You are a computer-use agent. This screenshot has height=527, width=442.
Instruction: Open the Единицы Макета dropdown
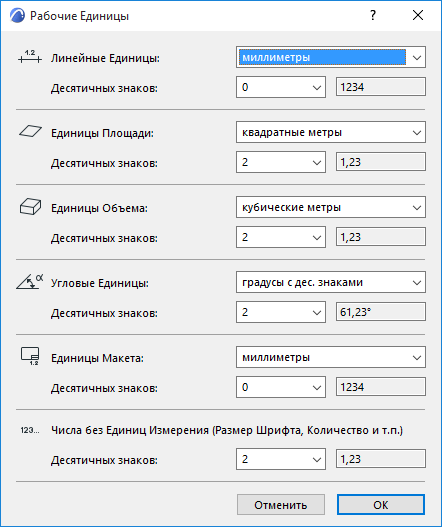[x=331, y=357]
